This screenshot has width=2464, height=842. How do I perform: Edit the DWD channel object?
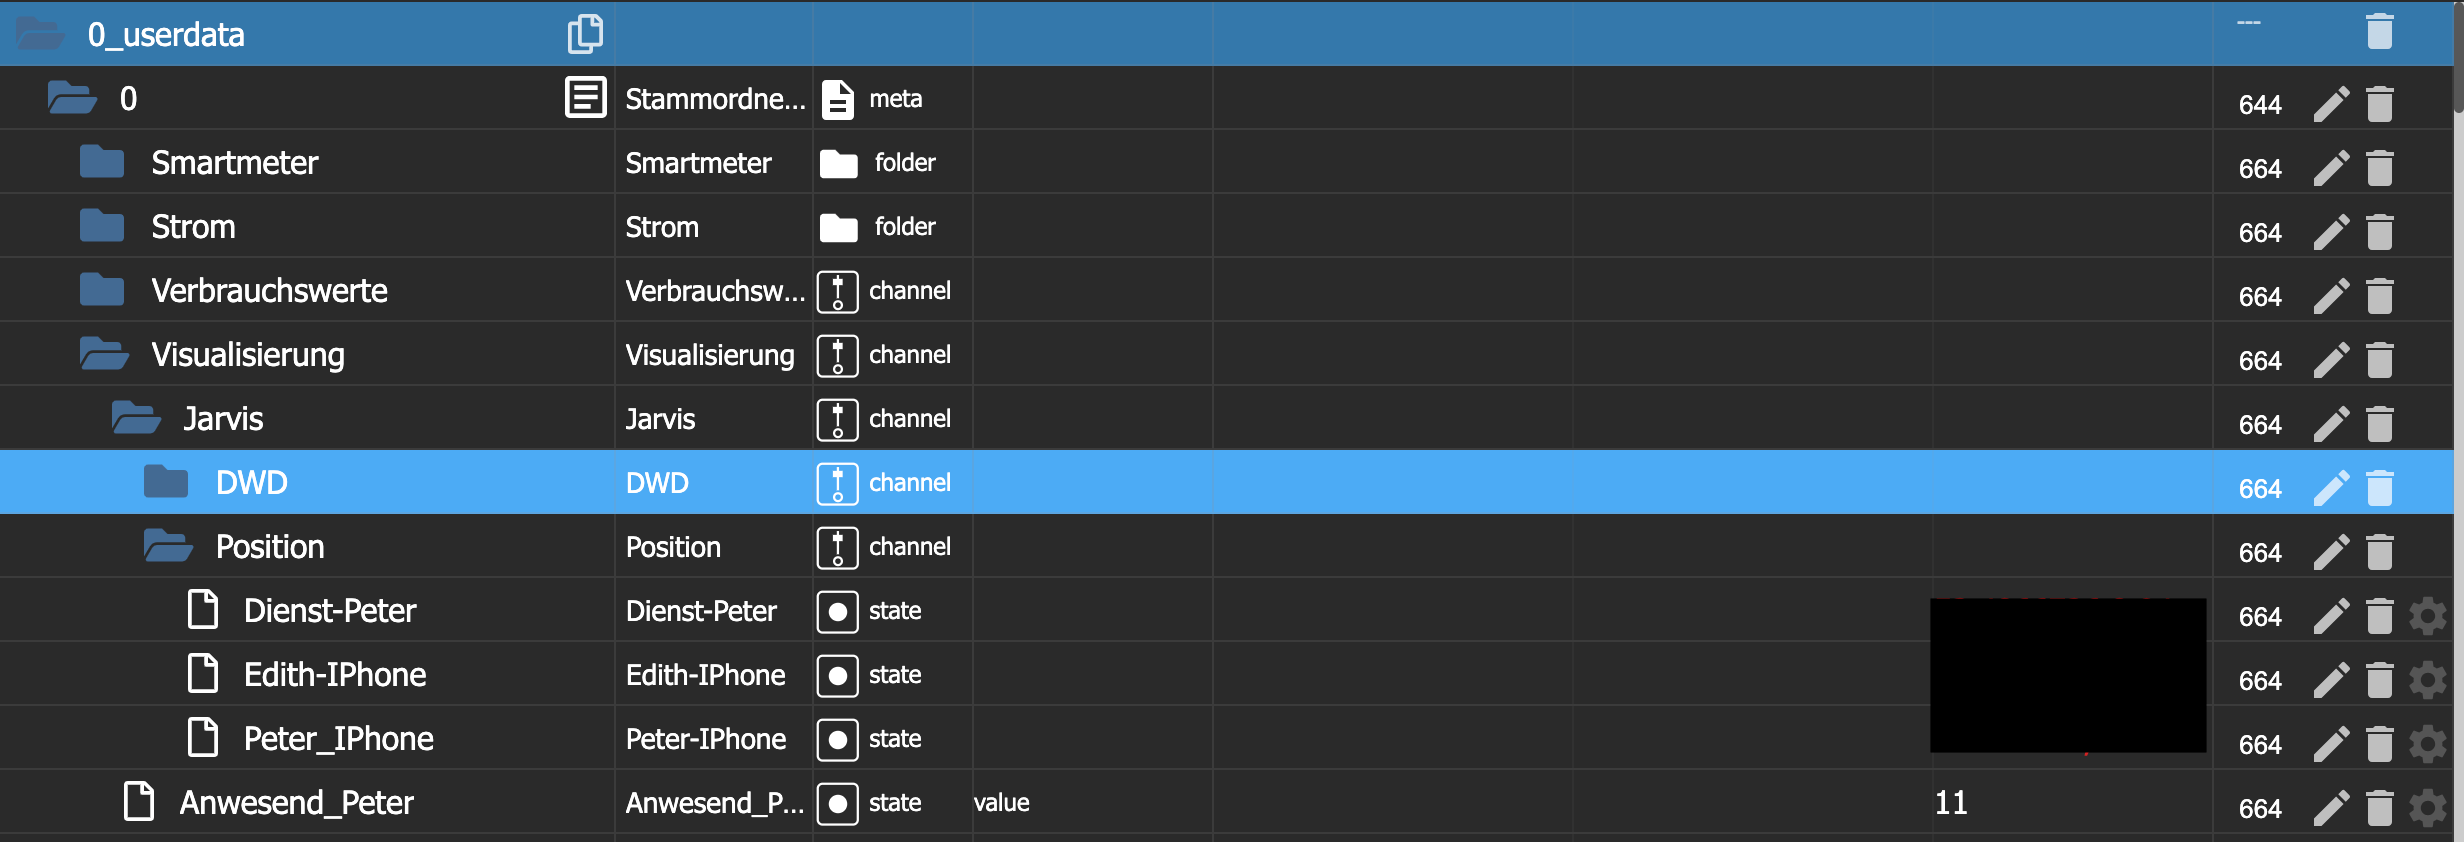[x=2330, y=488]
